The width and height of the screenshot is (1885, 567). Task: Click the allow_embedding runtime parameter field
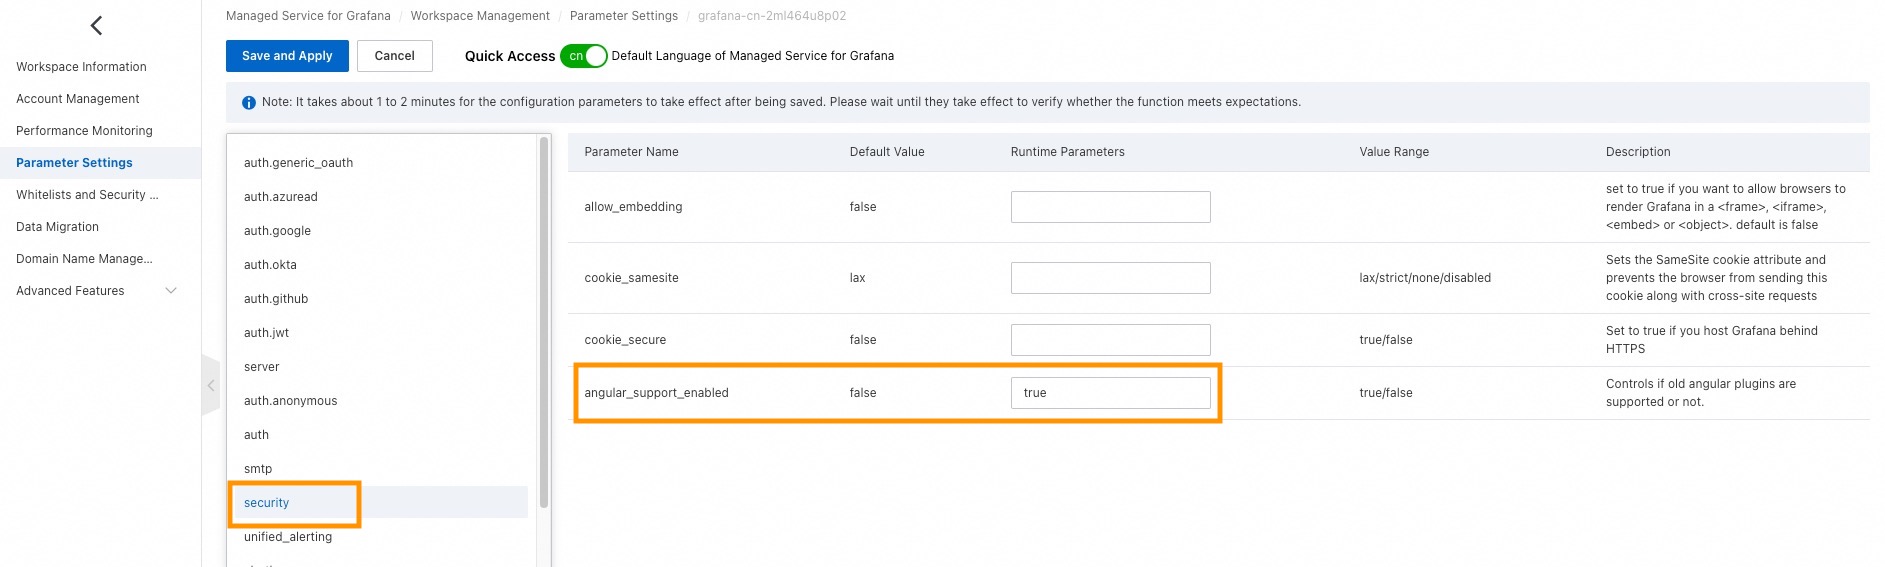(1110, 207)
